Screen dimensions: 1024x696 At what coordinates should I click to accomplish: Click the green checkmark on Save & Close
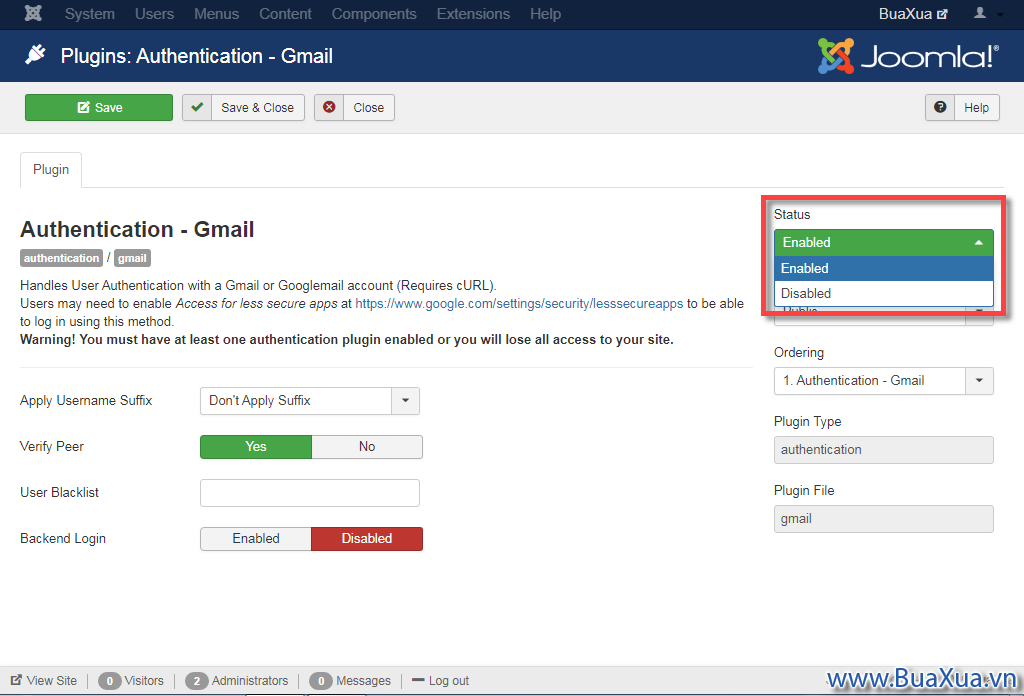(197, 107)
